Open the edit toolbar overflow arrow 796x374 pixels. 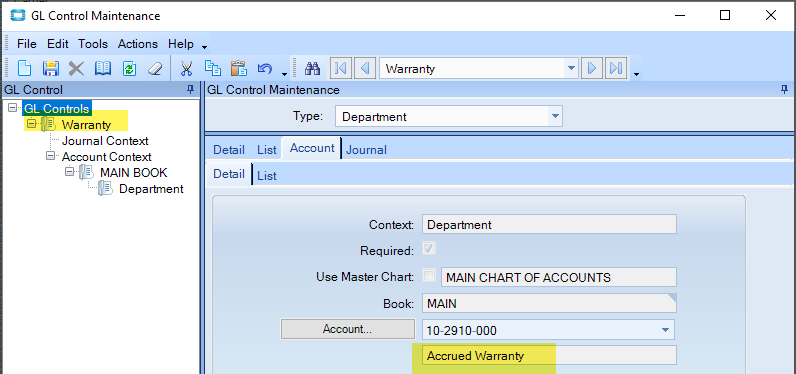click(x=284, y=75)
